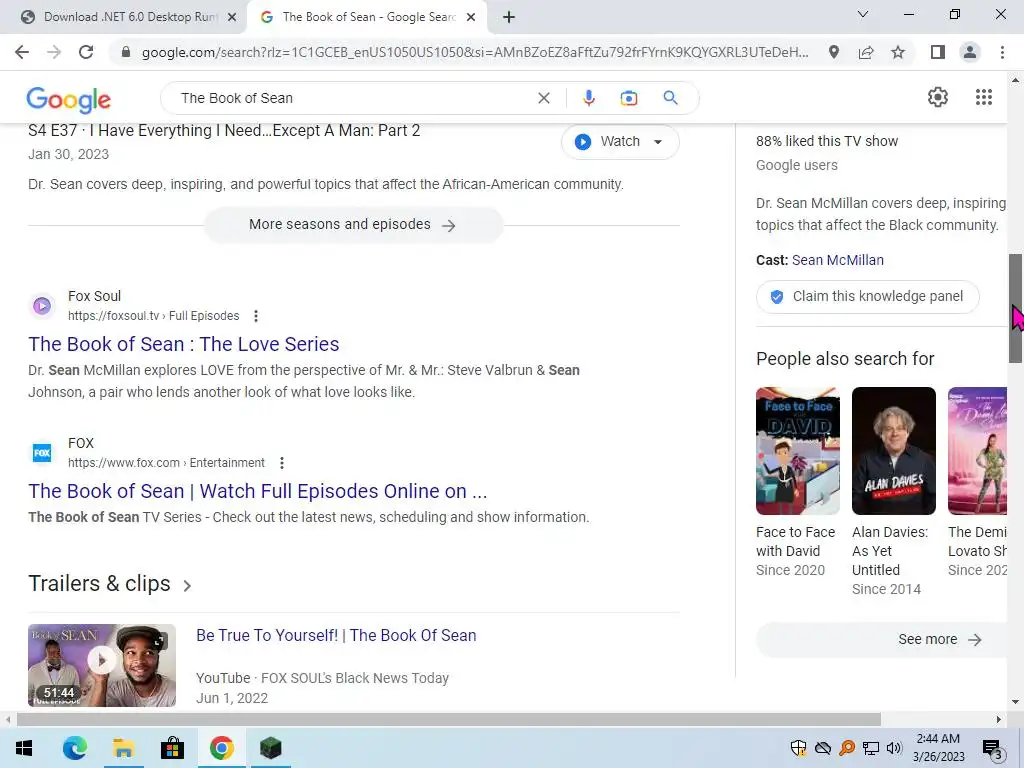Close the Download .NET 6.0 tab
The height and width of the screenshot is (768, 1024).
click(232, 17)
